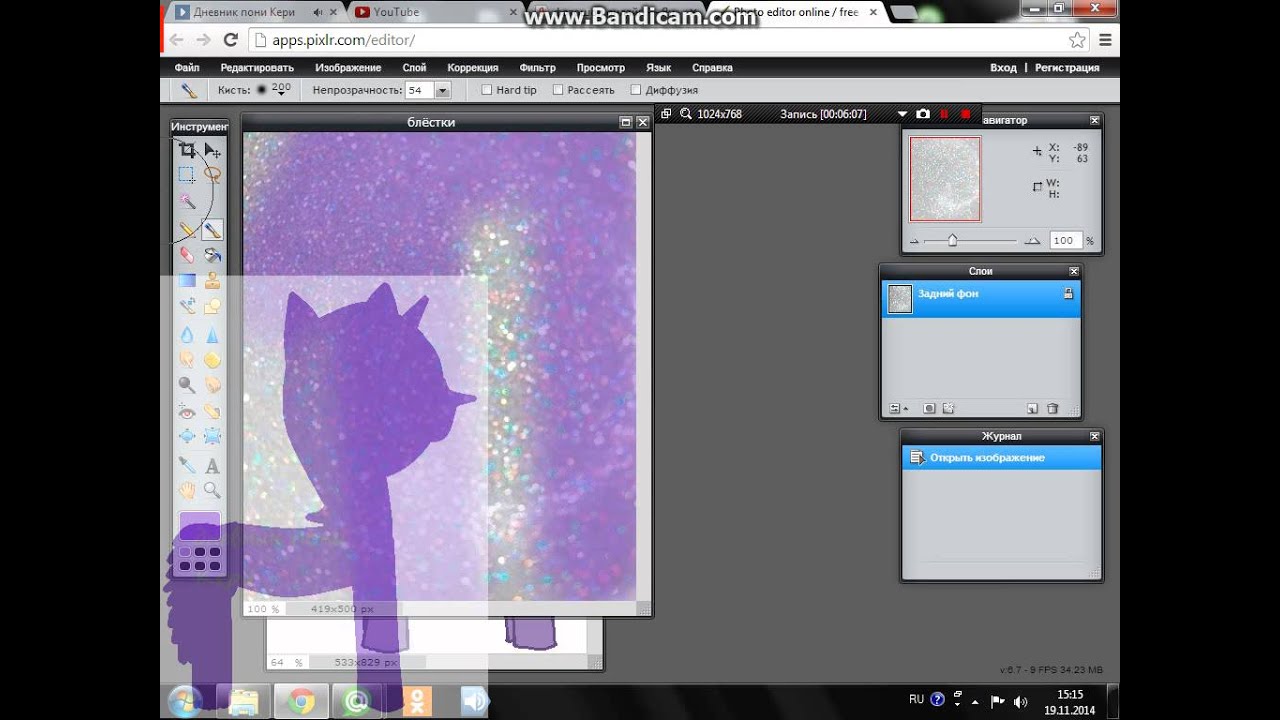This screenshot has height=720, width=1280.
Task: Enable Диффузия checkbox
Action: point(636,90)
